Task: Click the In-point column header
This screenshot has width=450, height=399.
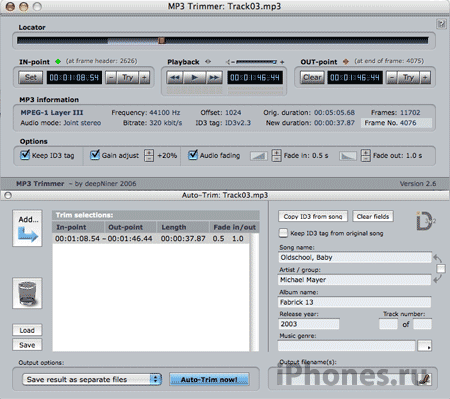Action: pyautogui.click(x=78, y=227)
